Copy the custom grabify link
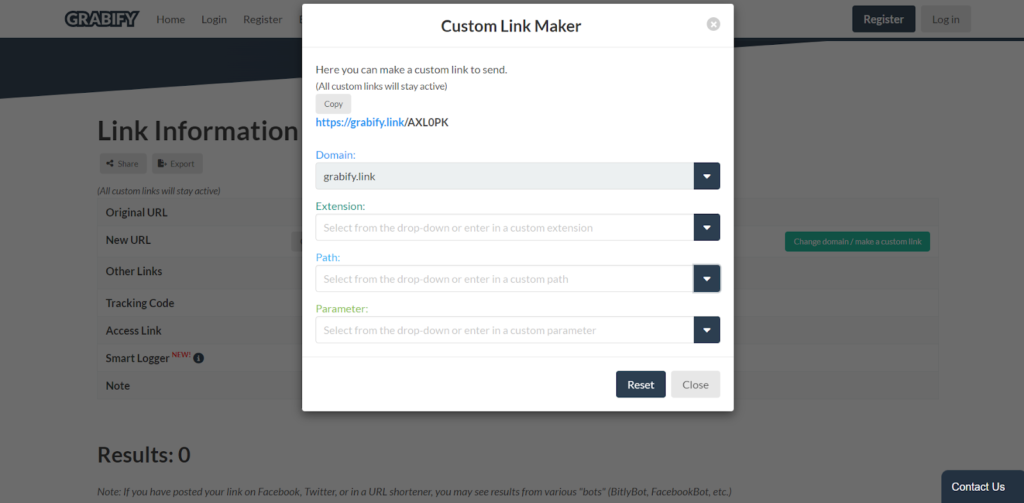The width and height of the screenshot is (1024, 503). click(x=333, y=104)
